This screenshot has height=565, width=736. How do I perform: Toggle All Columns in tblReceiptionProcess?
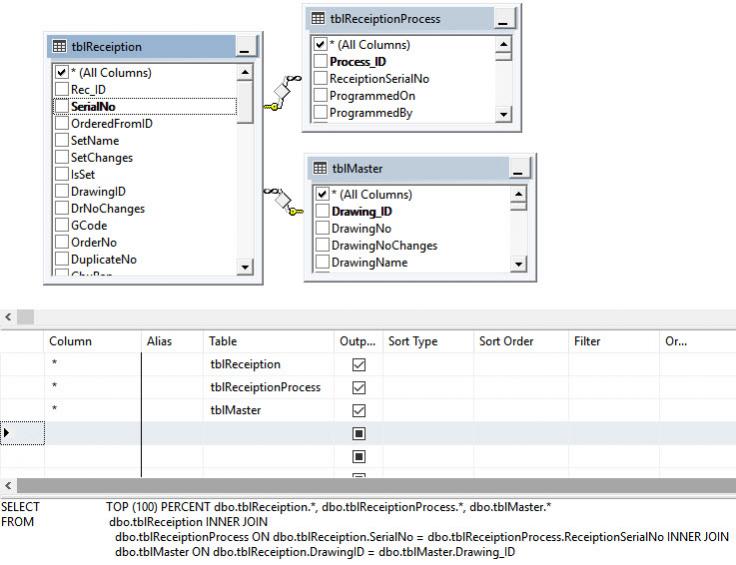[320, 45]
